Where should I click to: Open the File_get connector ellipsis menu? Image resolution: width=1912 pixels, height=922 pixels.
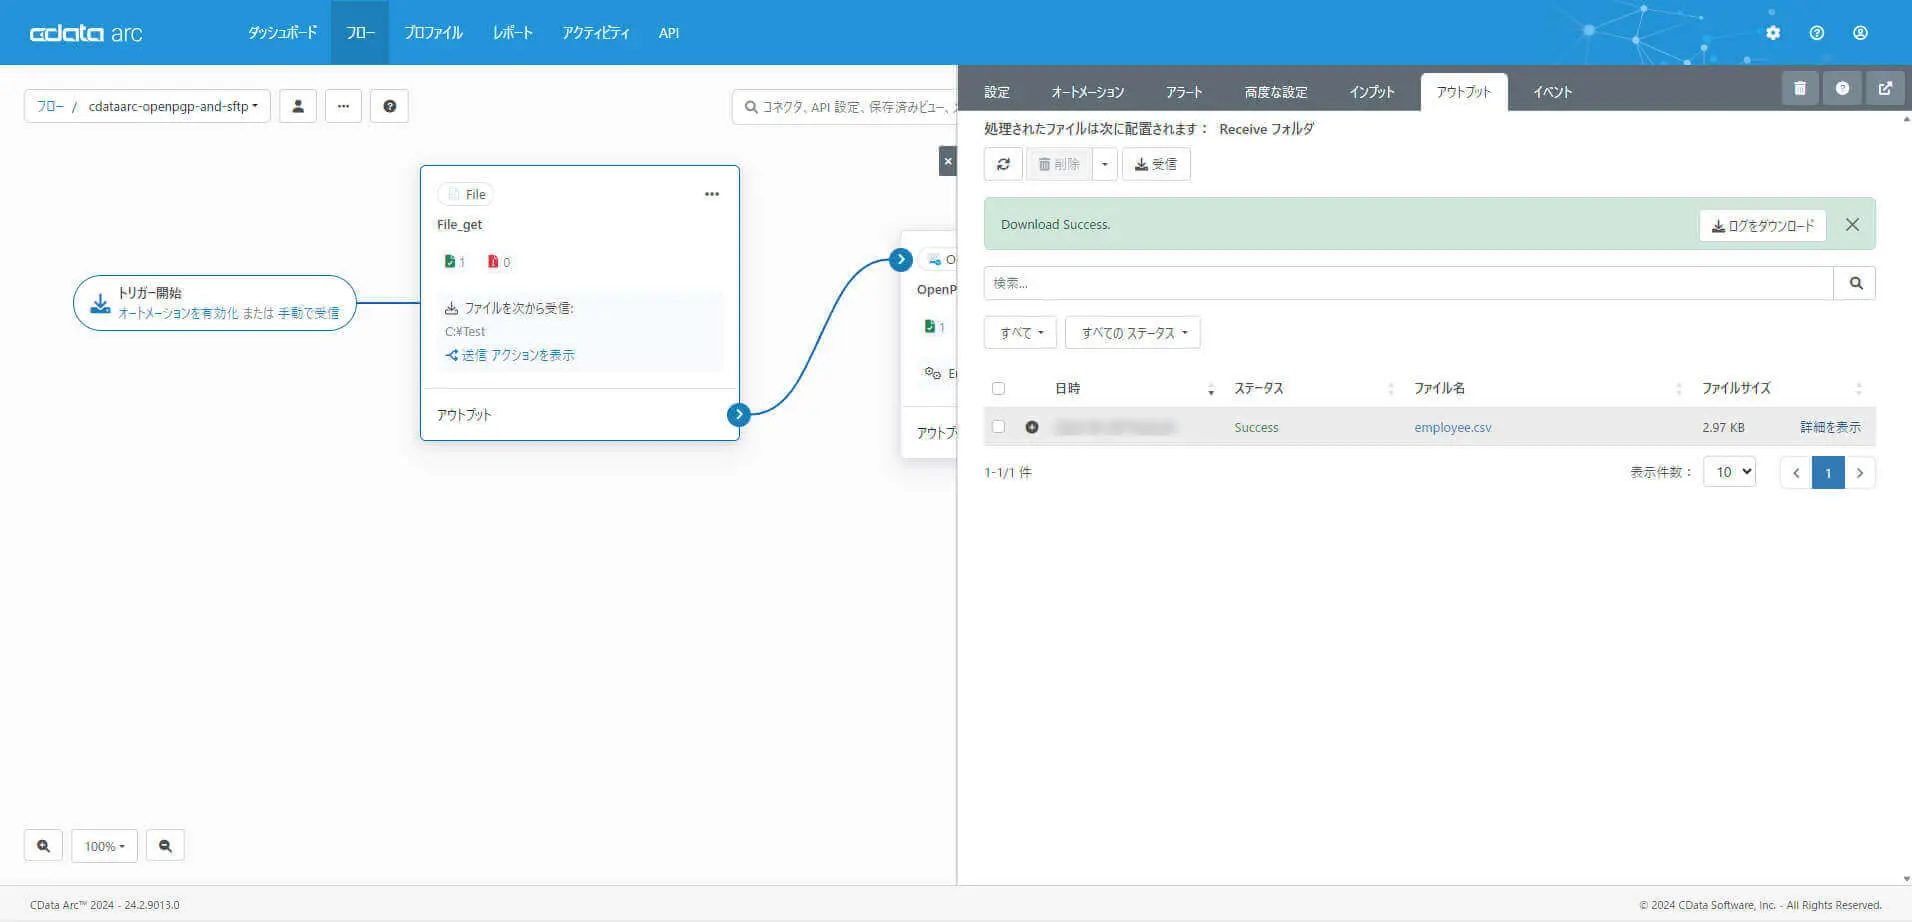point(712,194)
